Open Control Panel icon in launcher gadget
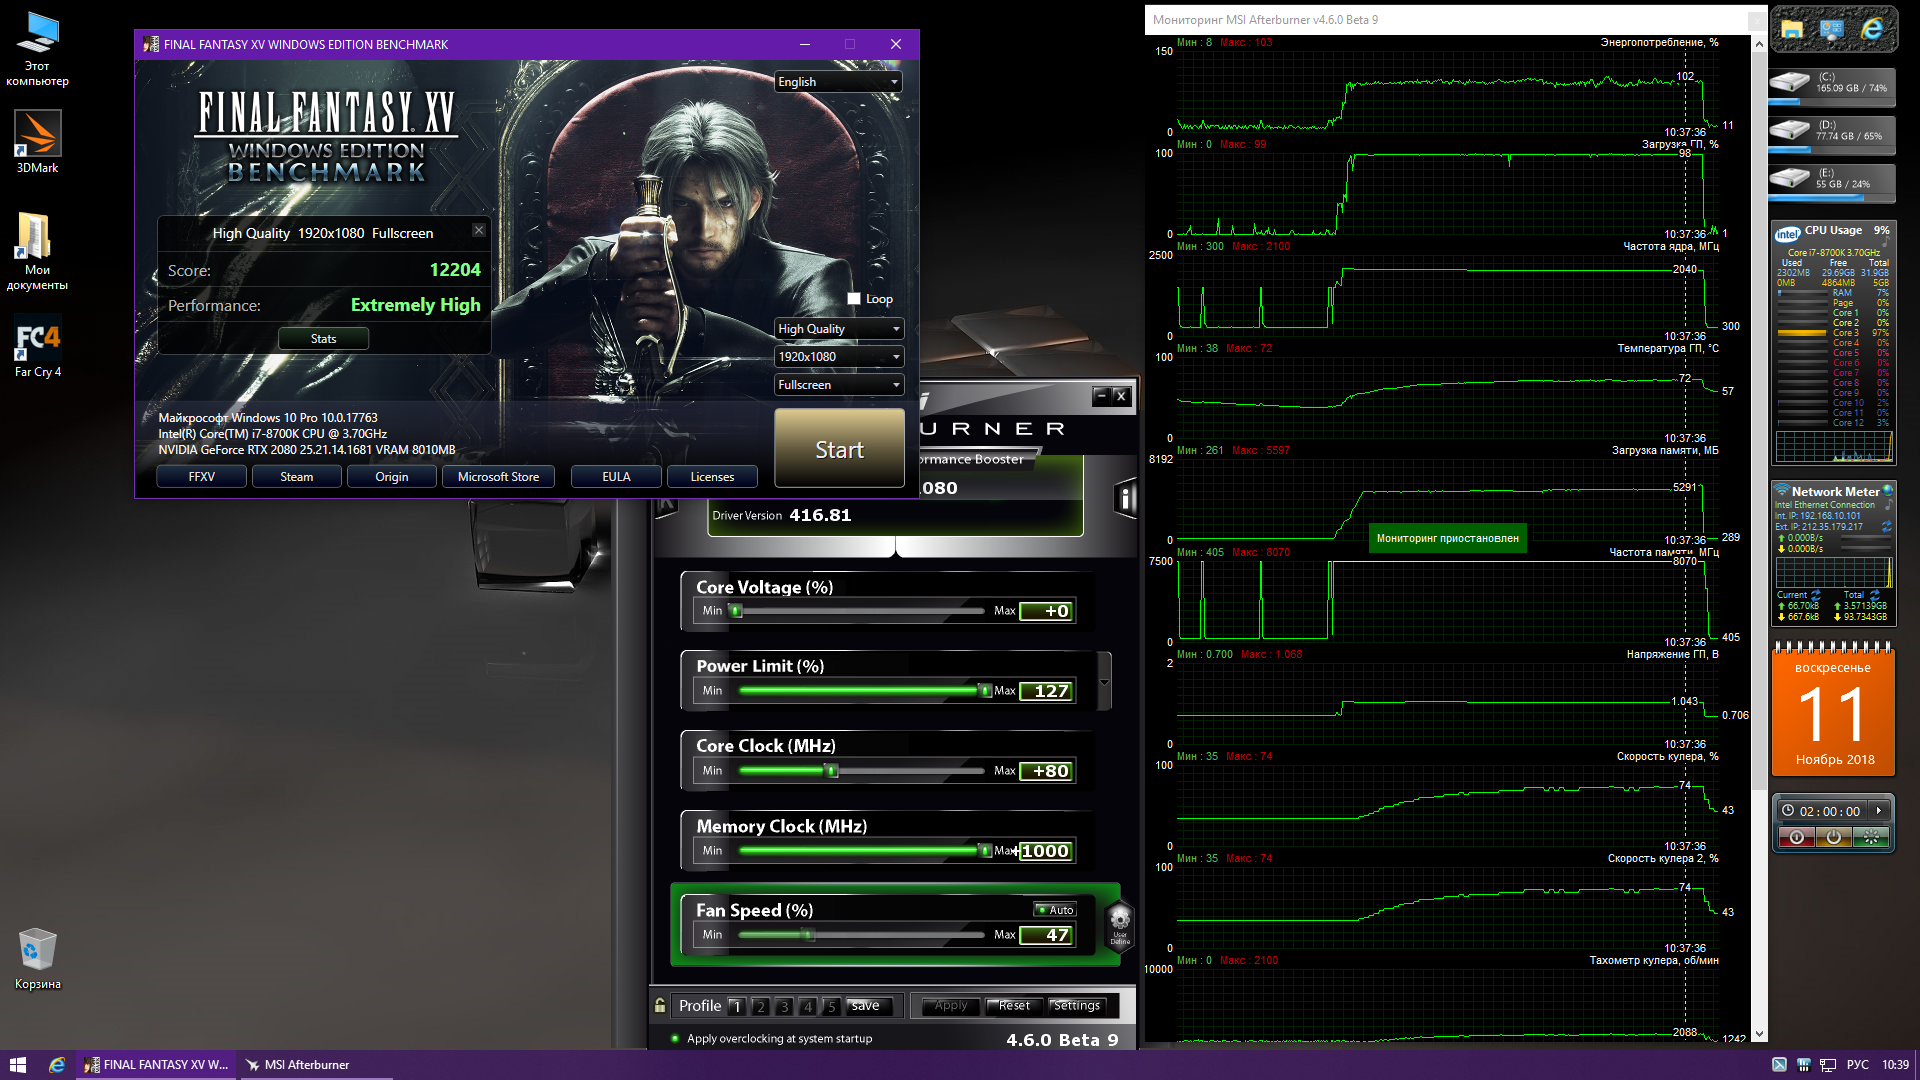Viewport: 1920px width, 1080px height. (x=1832, y=30)
